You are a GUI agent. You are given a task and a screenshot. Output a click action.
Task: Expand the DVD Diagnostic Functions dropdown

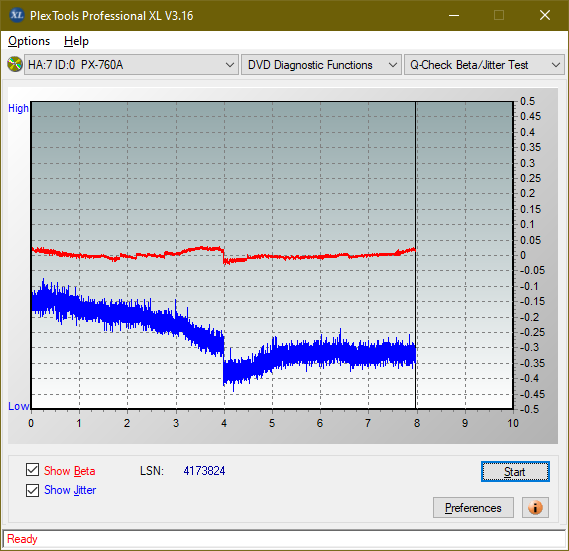point(321,65)
